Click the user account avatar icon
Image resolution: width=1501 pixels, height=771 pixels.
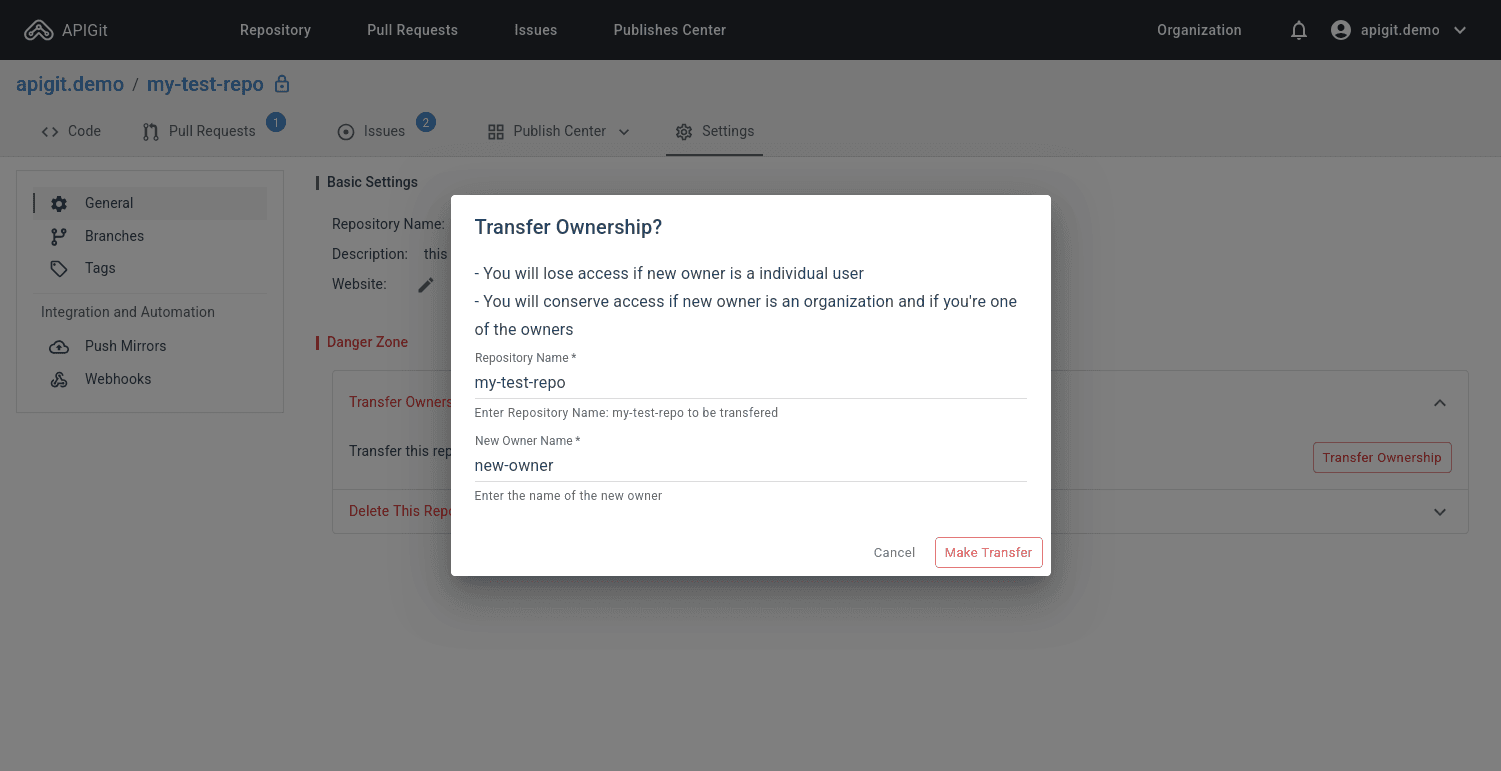coord(1341,30)
